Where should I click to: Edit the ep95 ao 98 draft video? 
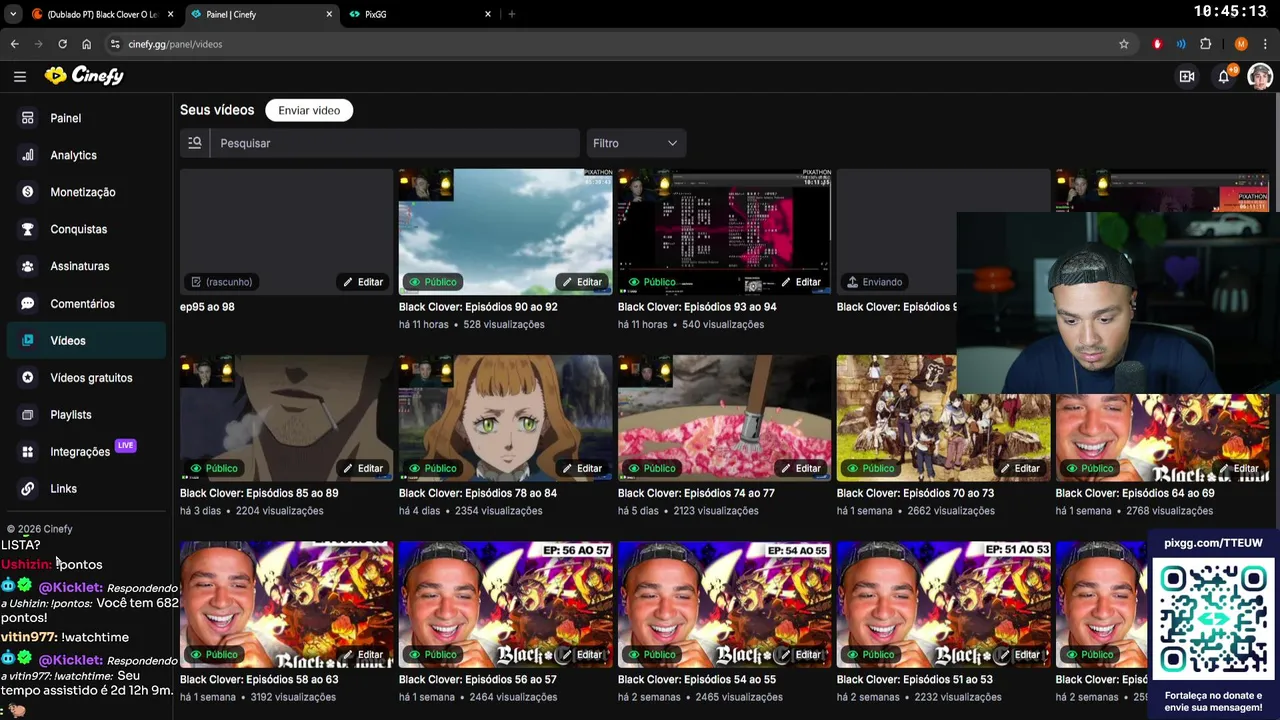pos(363,282)
